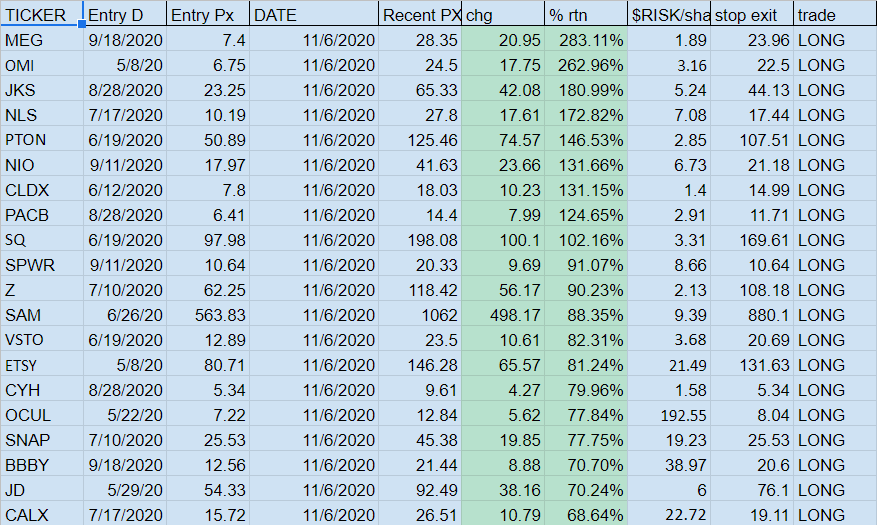
Task: Click stop exit 107.51 cell
Action: 752,140
